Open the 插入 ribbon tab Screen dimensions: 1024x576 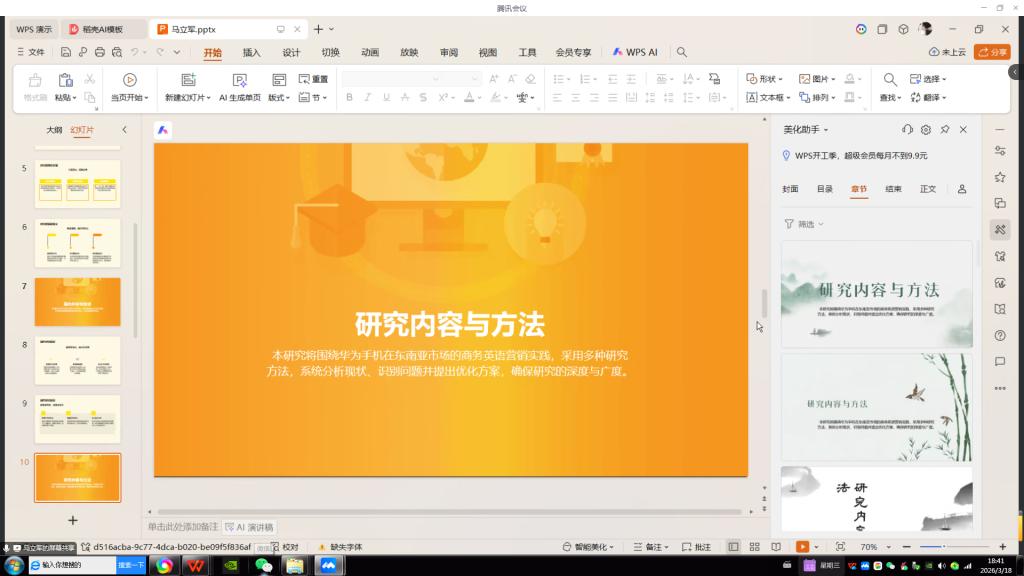[251, 53]
